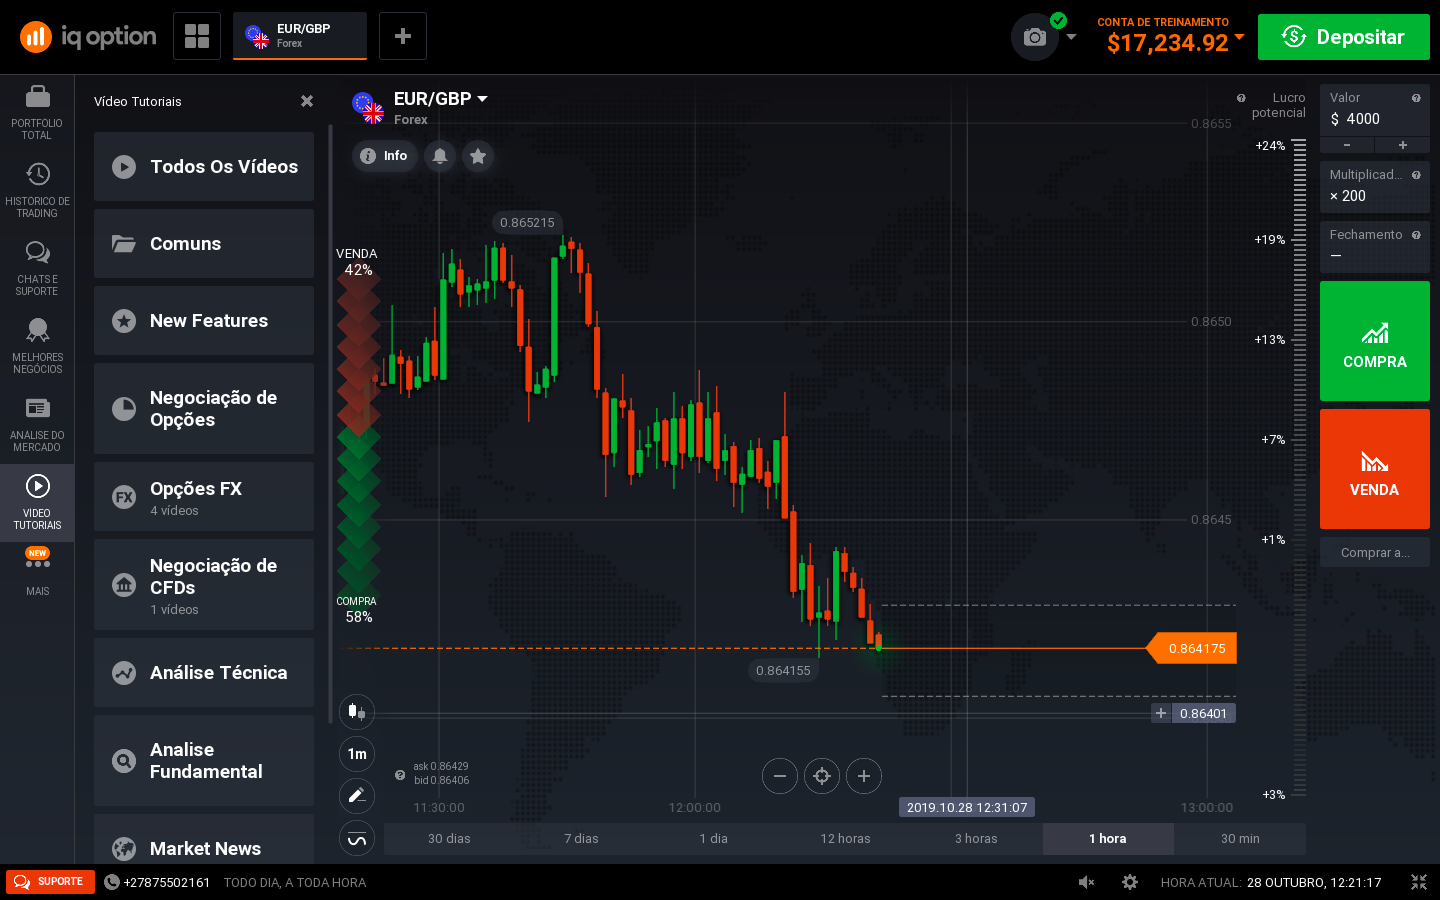Select the 1 hora timeframe
The image size is (1440, 900).
pos(1108,839)
